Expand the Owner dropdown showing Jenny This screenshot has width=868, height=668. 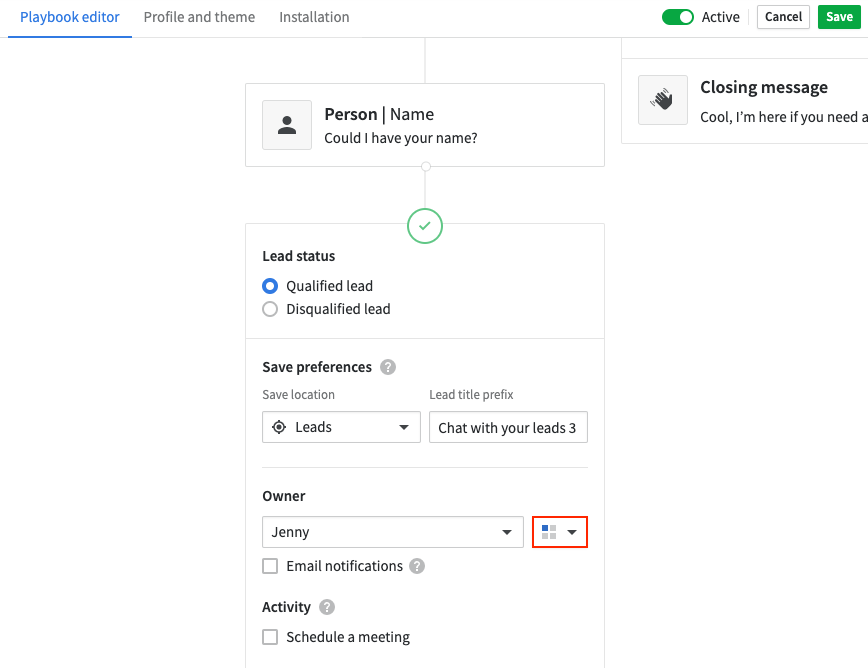click(392, 532)
